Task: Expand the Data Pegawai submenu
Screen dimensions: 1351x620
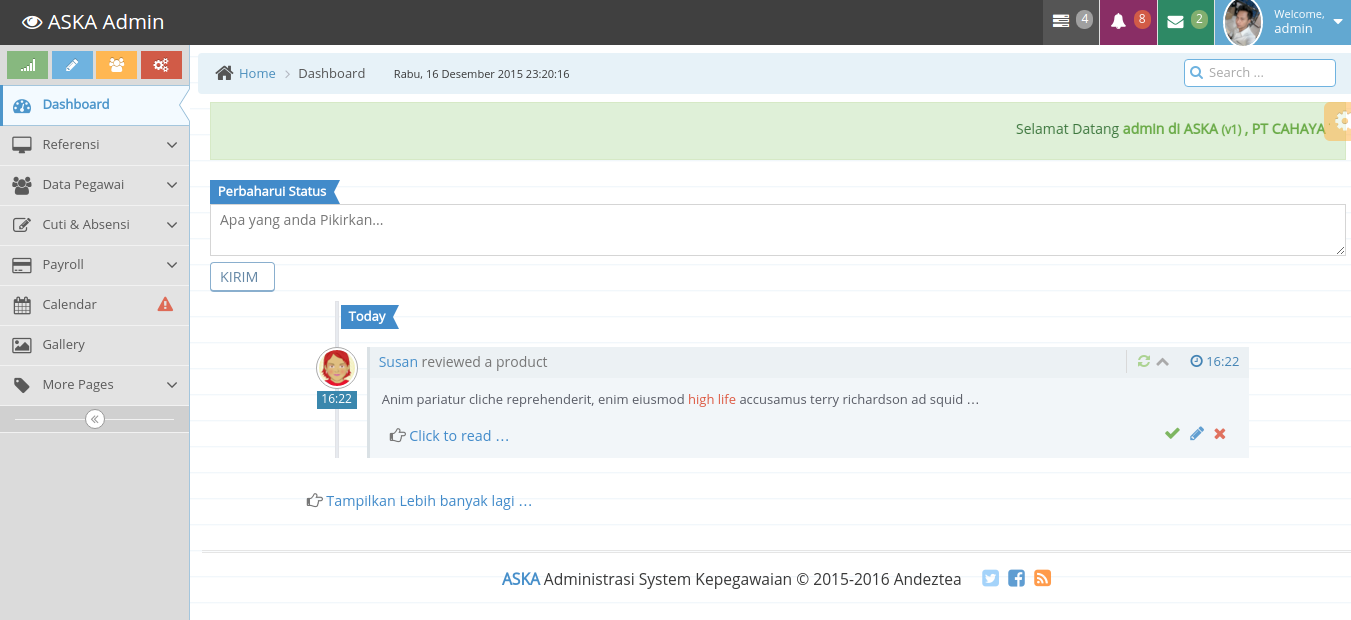Action: pyautogui.click(x=95, y=185)
